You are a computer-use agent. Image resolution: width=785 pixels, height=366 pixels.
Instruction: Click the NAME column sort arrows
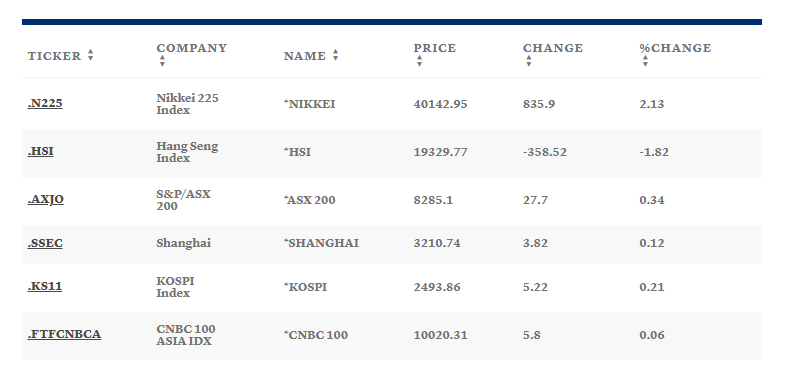point(335,55)
